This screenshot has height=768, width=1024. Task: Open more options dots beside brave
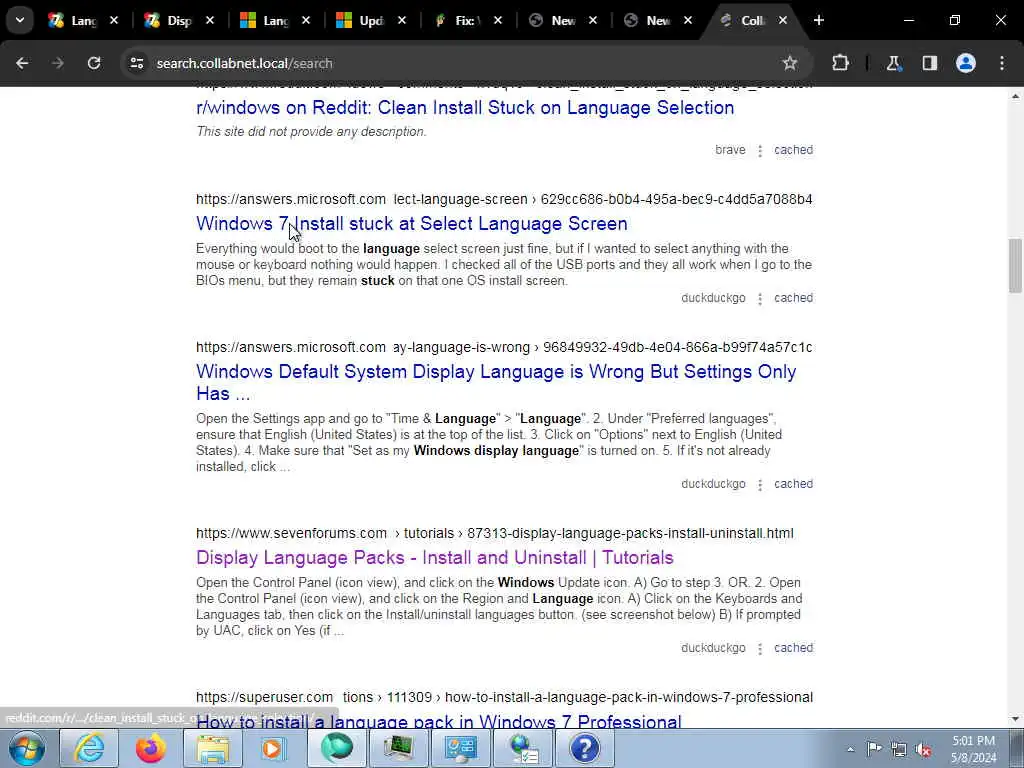[x=760, y=151]
